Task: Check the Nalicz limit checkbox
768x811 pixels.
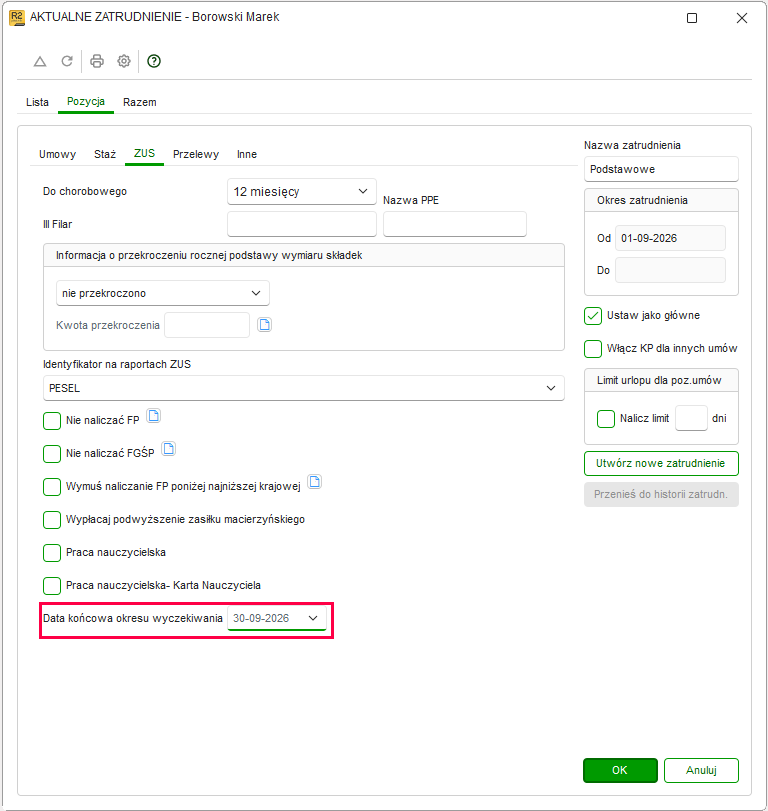Action: tap(606, 418)
